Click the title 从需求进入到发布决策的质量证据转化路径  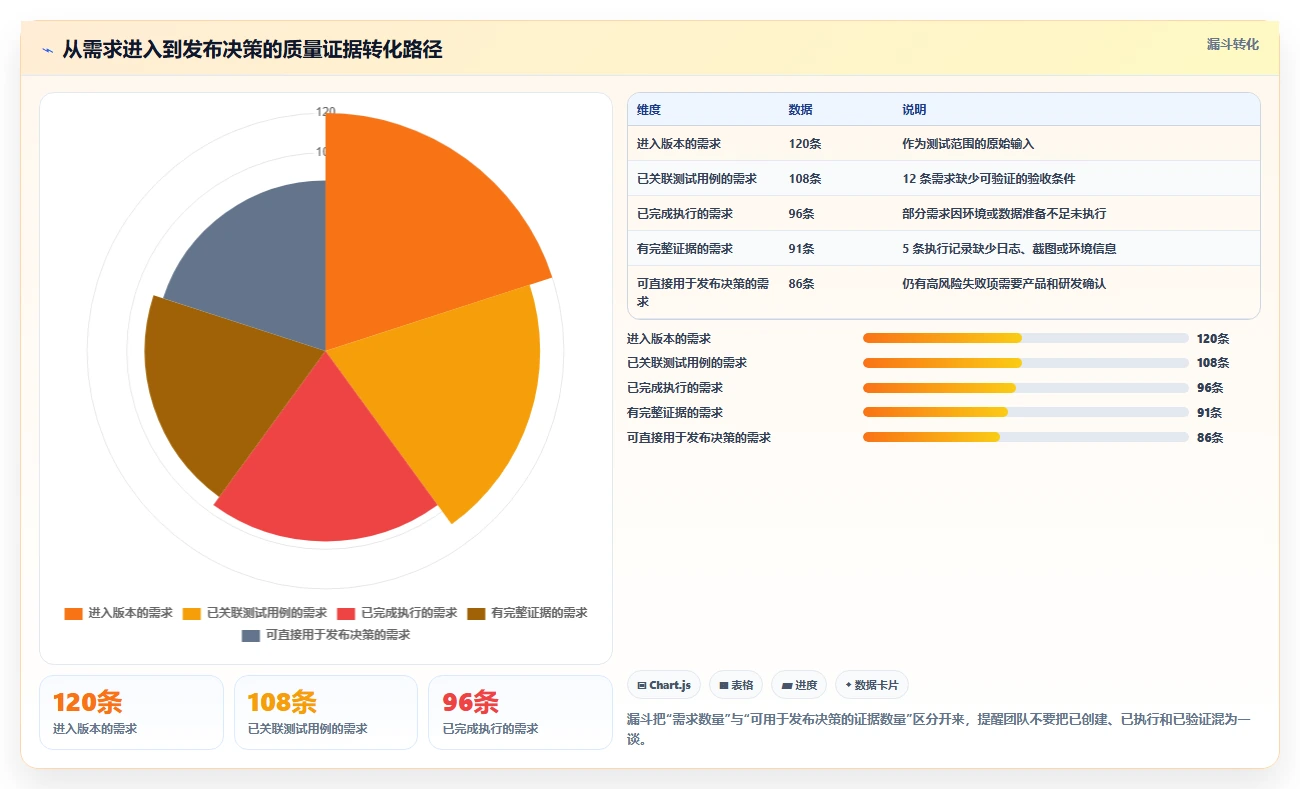[252, 49]
